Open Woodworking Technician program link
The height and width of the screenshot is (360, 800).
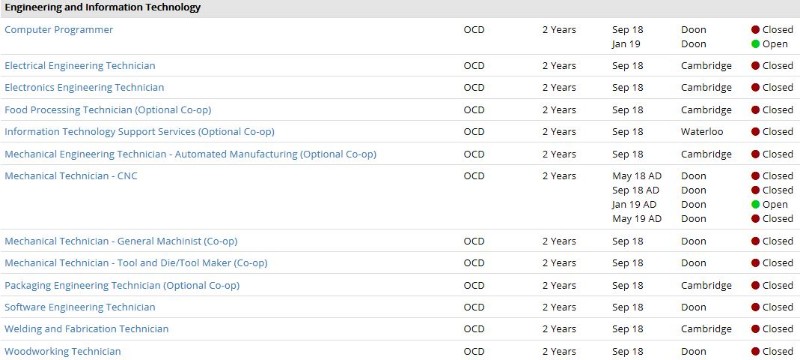(x=63, y=351)
